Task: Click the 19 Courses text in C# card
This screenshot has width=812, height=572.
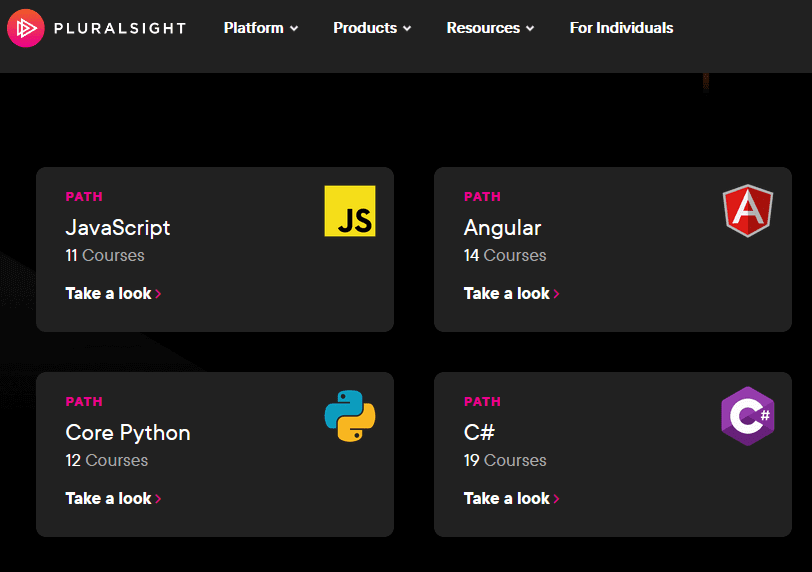Action: 505,461
